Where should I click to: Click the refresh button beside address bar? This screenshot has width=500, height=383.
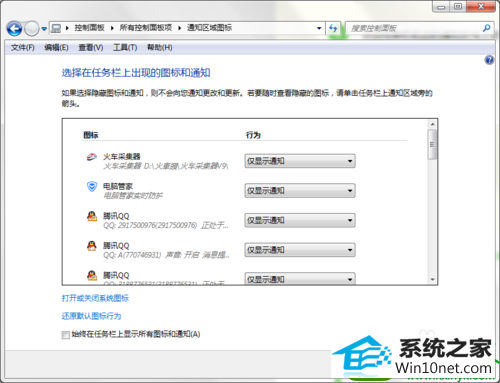(x=333, y=28)
